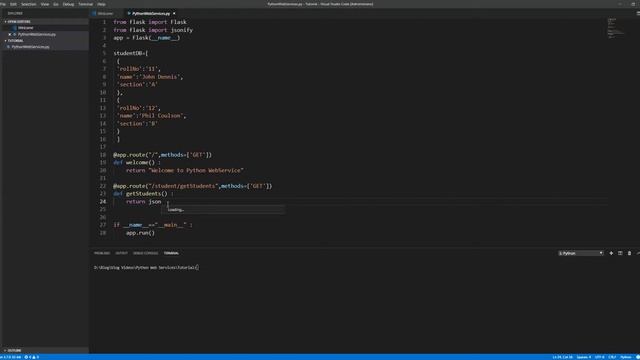Click on 'welcome' function name line 19
The image size is (640, 360).
(137, 162)
